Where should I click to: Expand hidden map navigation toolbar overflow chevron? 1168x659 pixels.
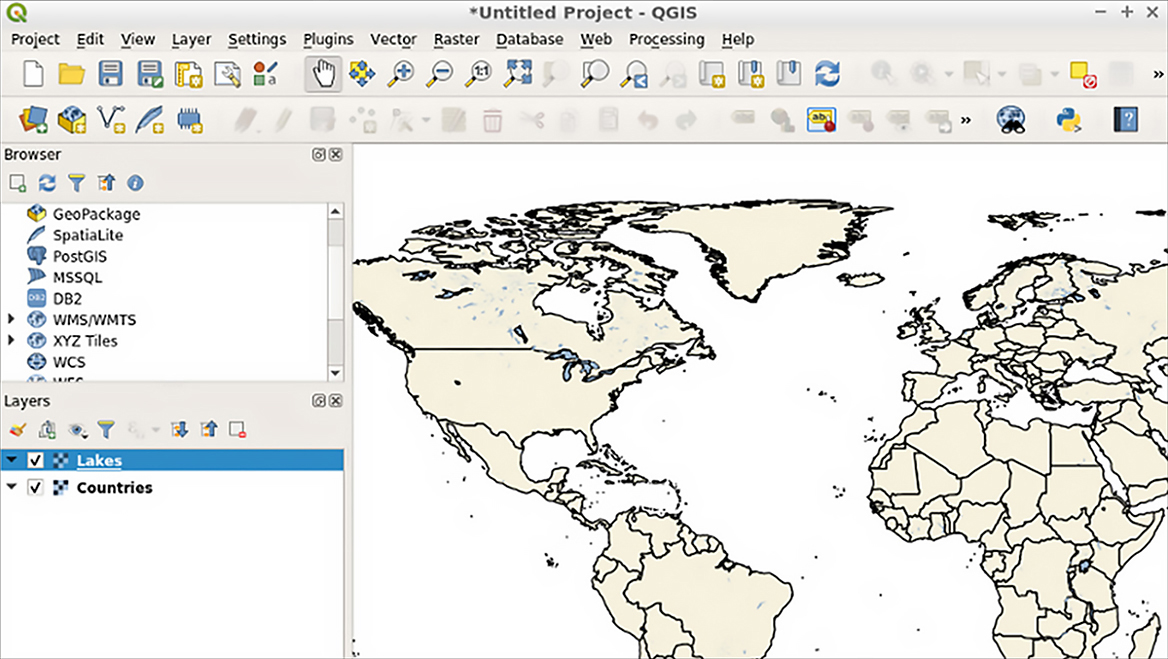click(x=1158, y=74)
